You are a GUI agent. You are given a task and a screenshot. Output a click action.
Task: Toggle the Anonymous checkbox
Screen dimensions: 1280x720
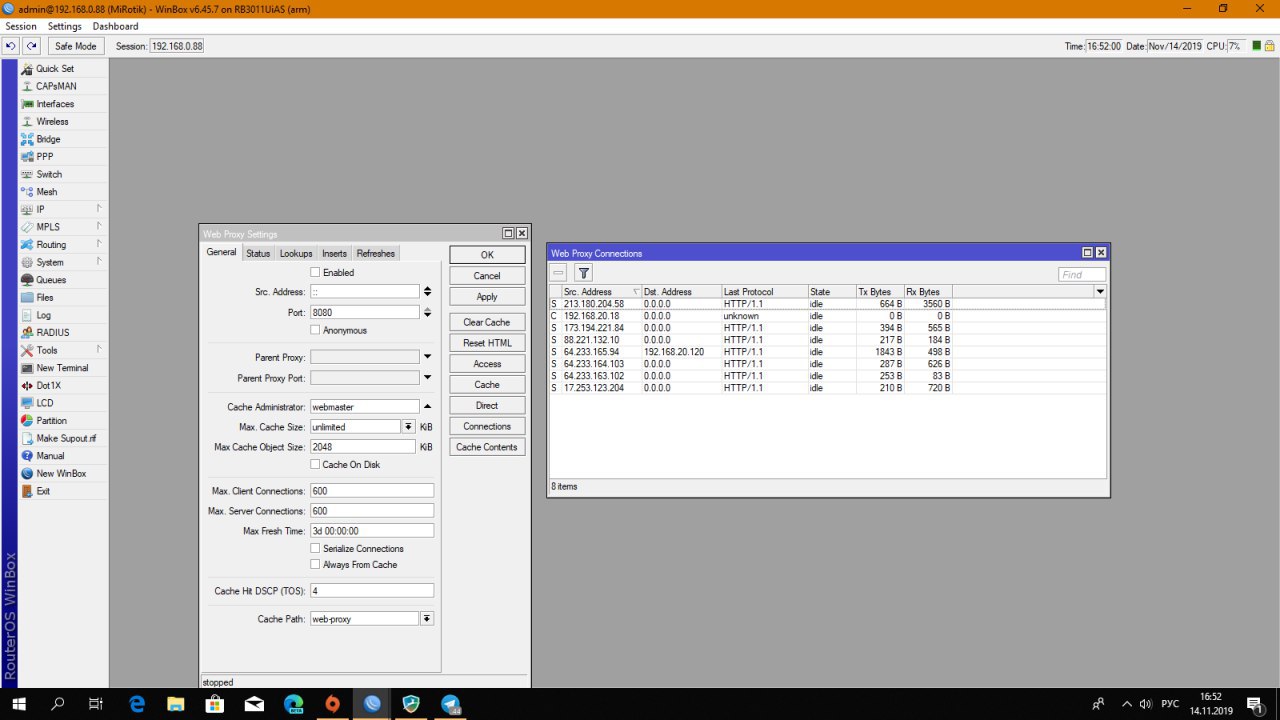click(315, 330)
